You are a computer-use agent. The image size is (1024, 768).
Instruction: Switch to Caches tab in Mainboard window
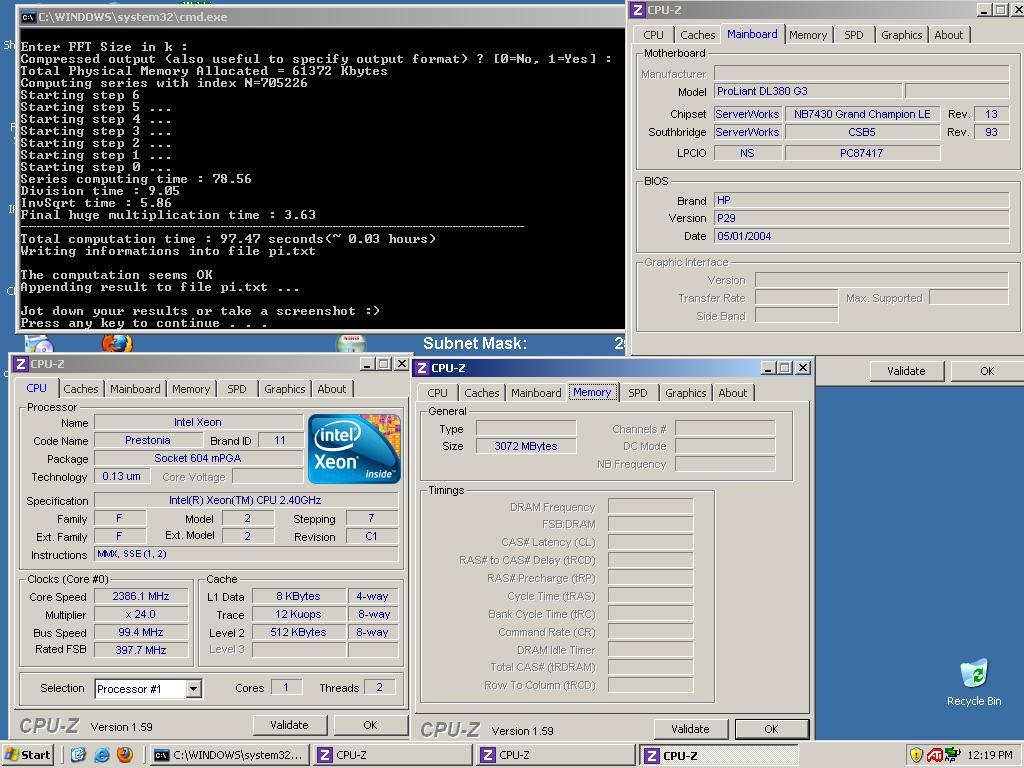click(x=697, y=35)
